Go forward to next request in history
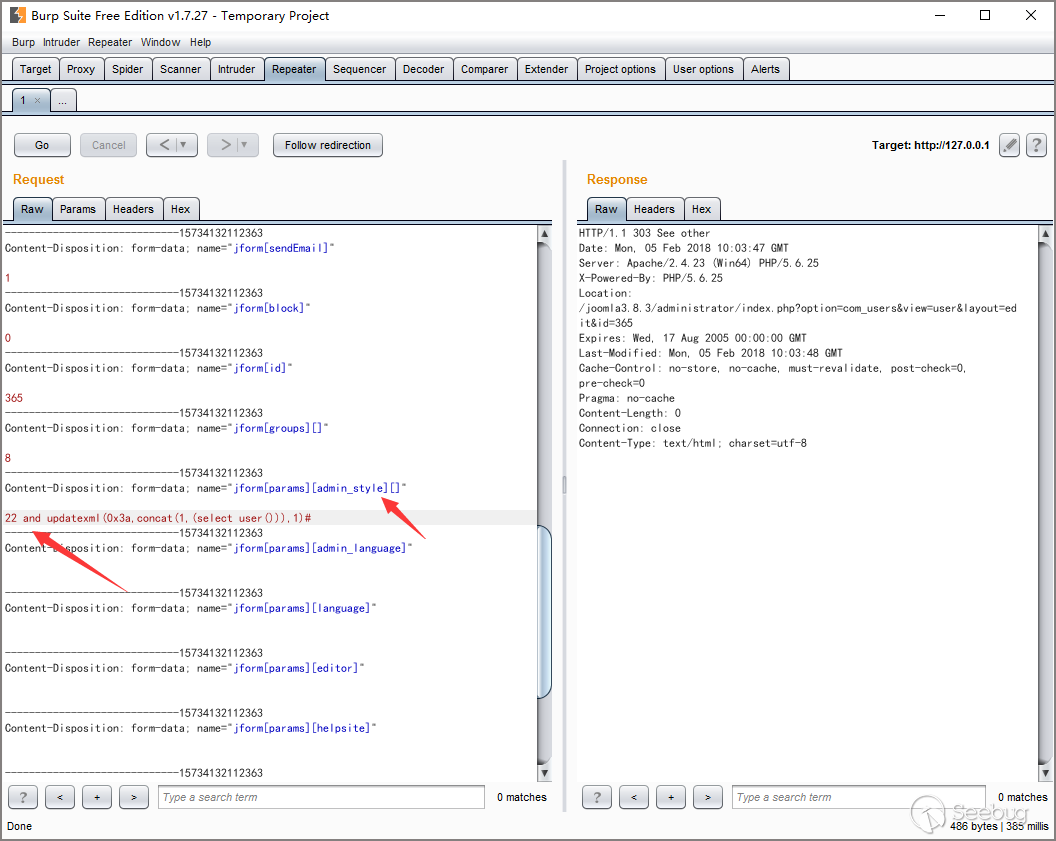The height and width of the screenshot is (841, 1056). click(x=225, y=145)
